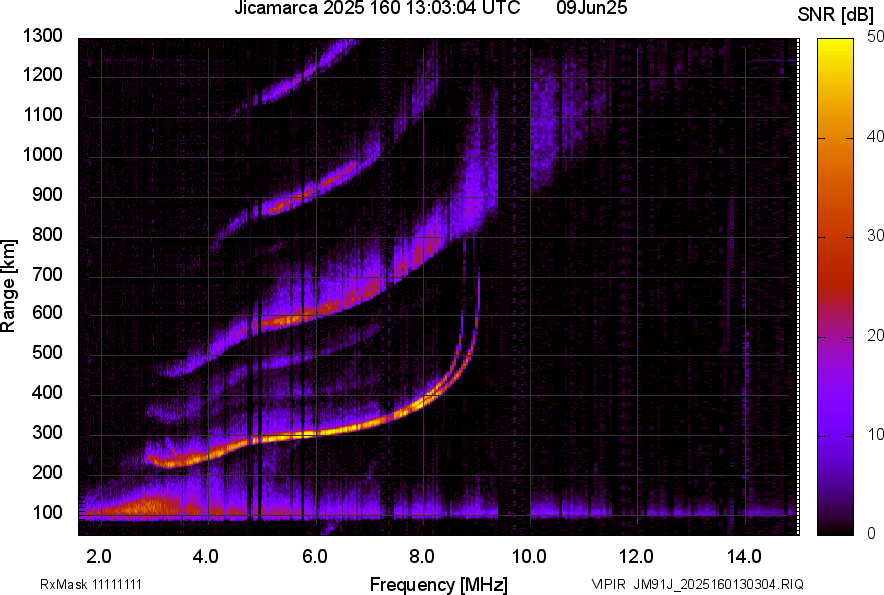Click range tick label "1000"

(x=42, y=155)
